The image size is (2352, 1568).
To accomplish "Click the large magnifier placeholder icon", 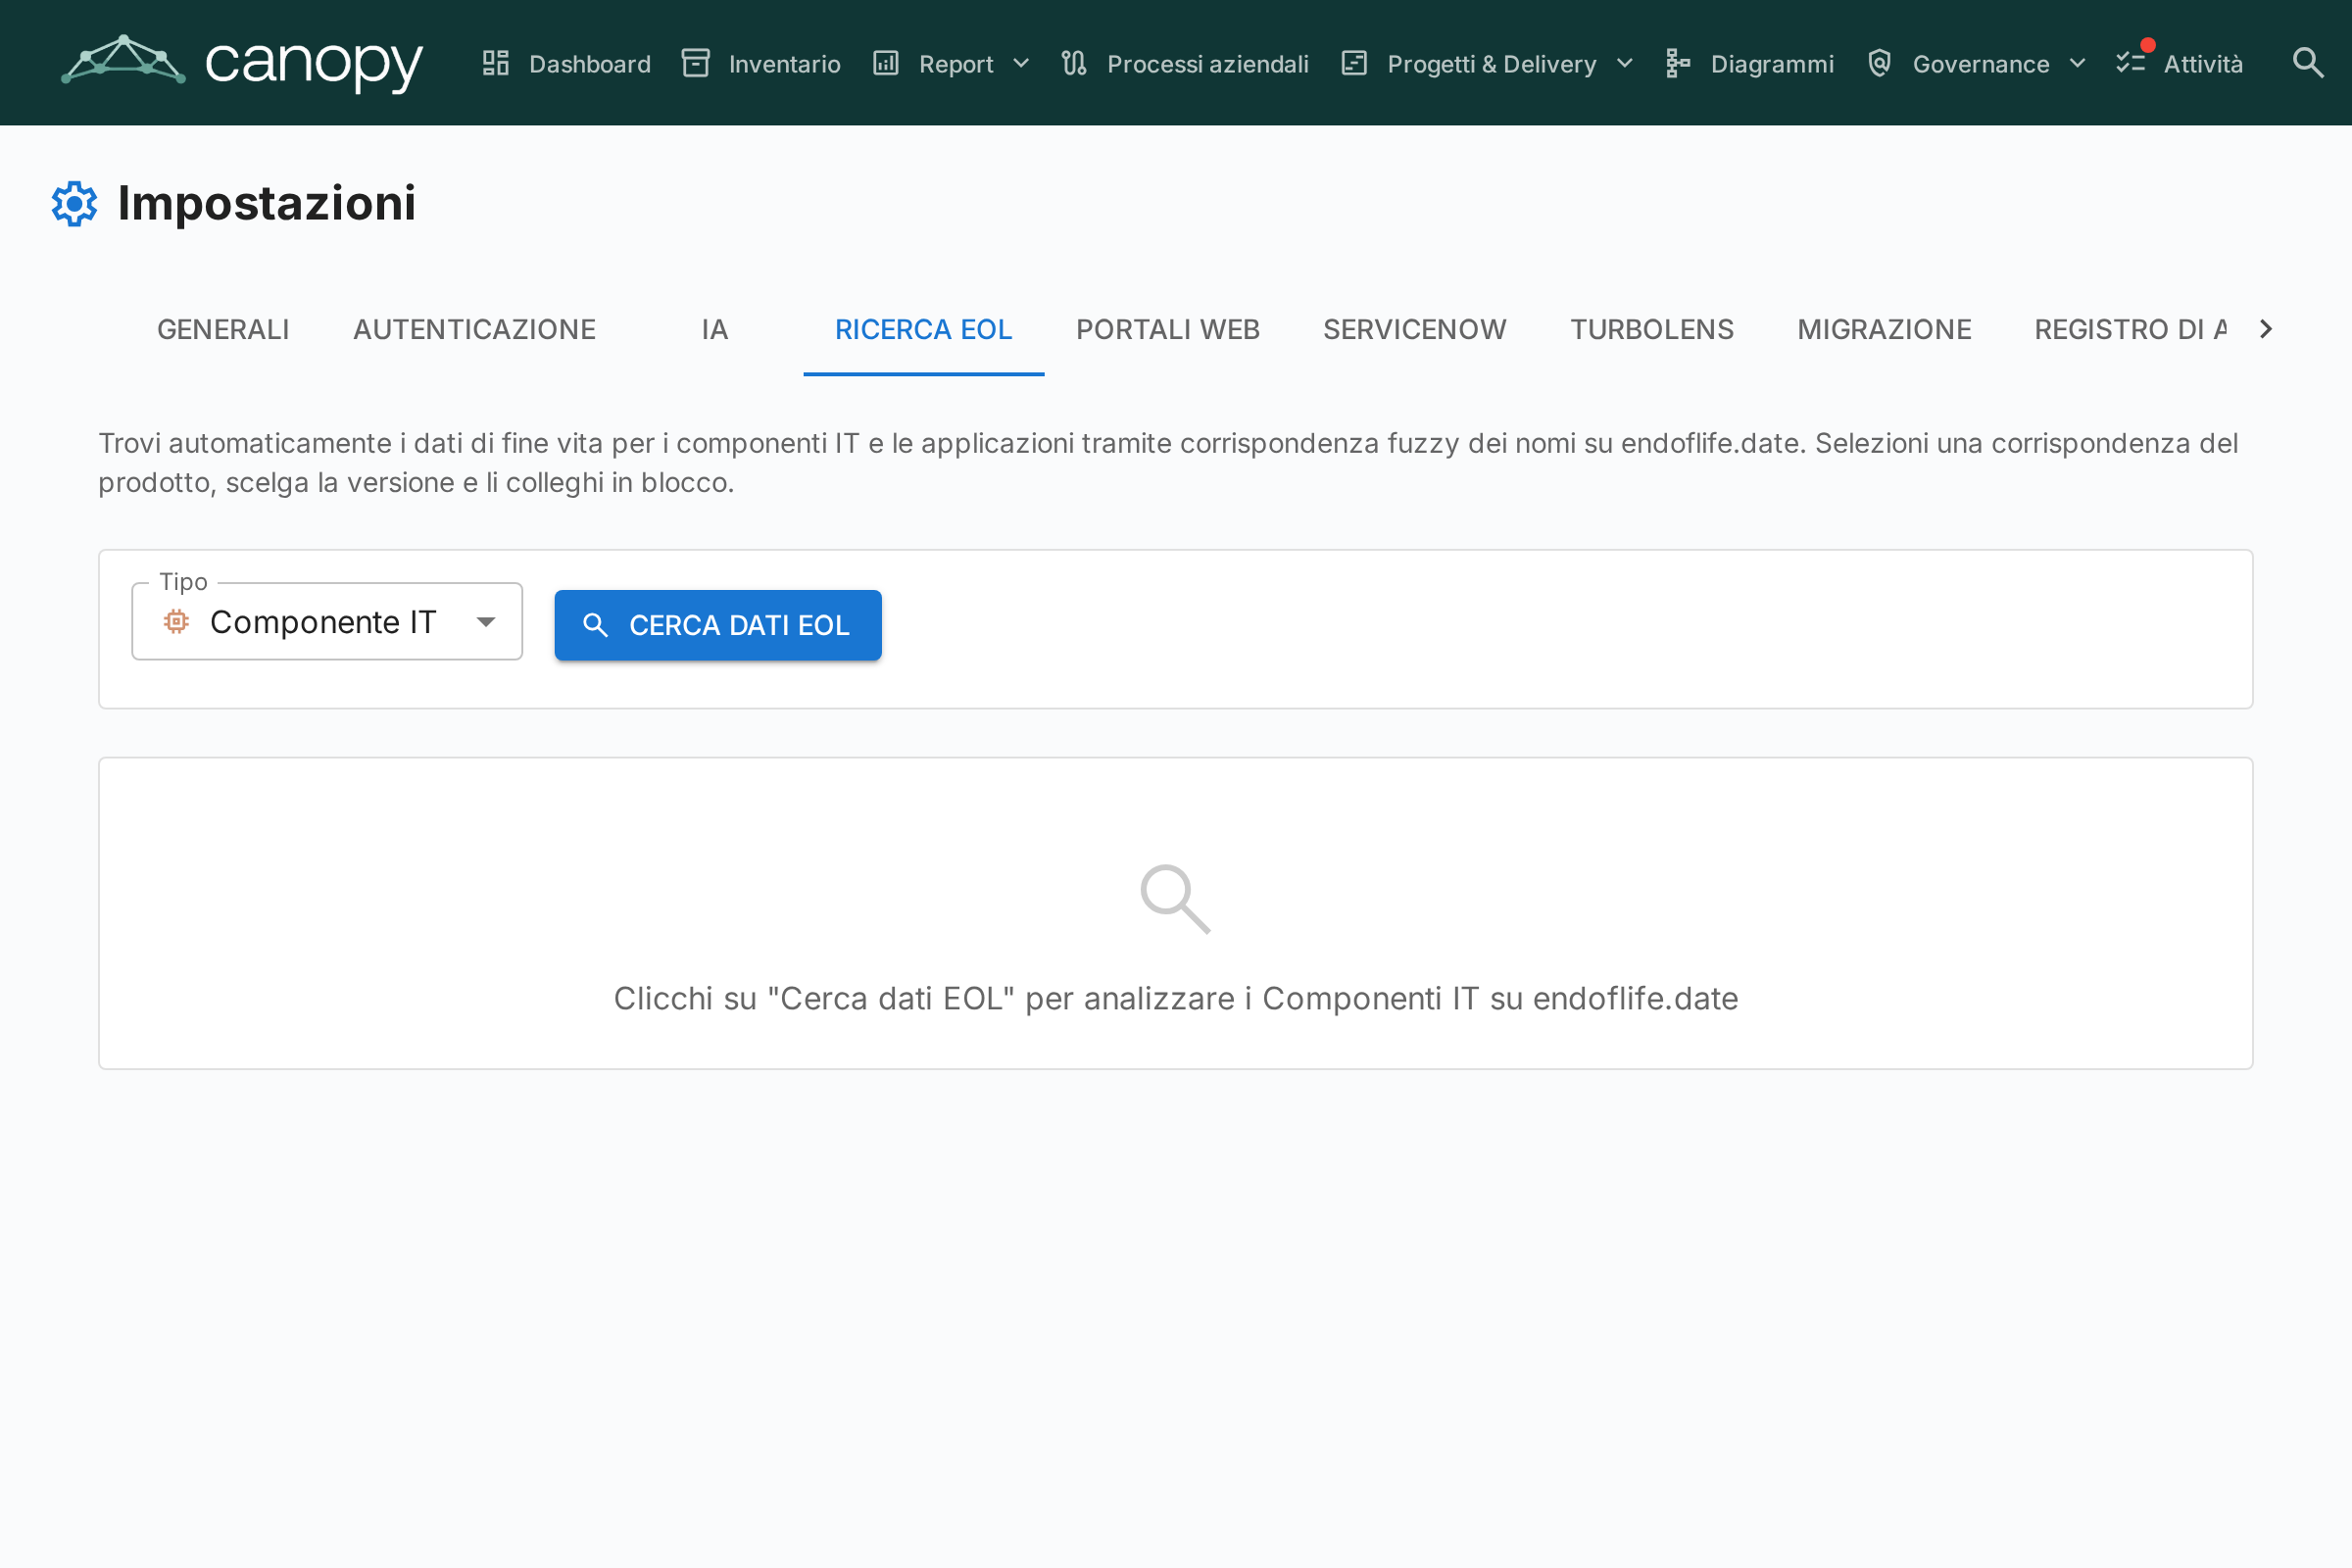I will (1176, 899).
